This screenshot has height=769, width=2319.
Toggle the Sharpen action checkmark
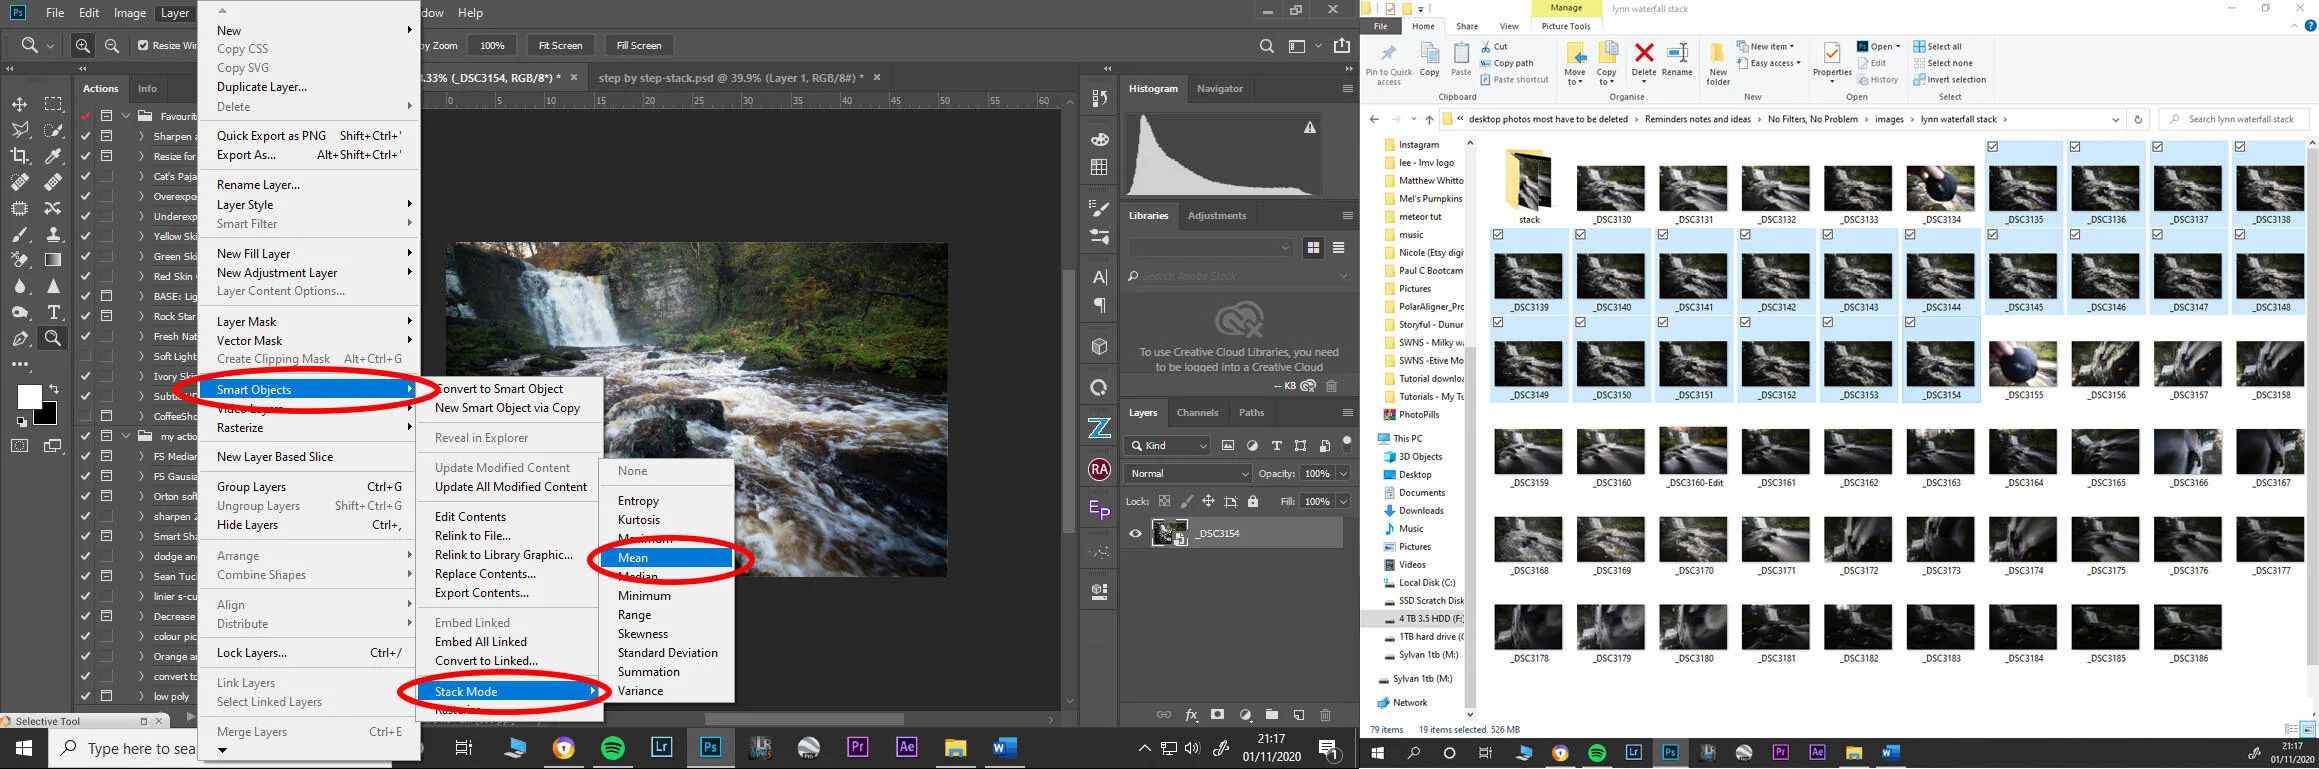(85, 136)
